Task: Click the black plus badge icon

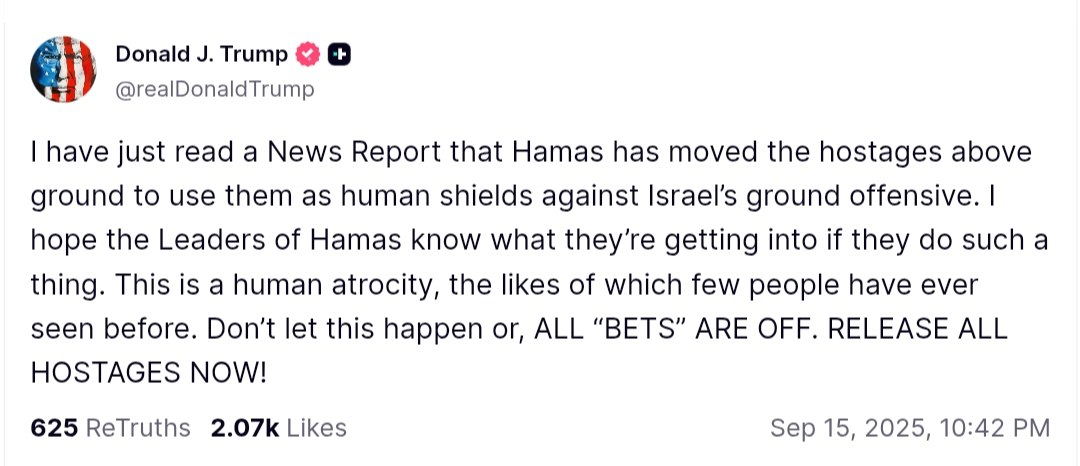Action: click(x=339, y=56)
